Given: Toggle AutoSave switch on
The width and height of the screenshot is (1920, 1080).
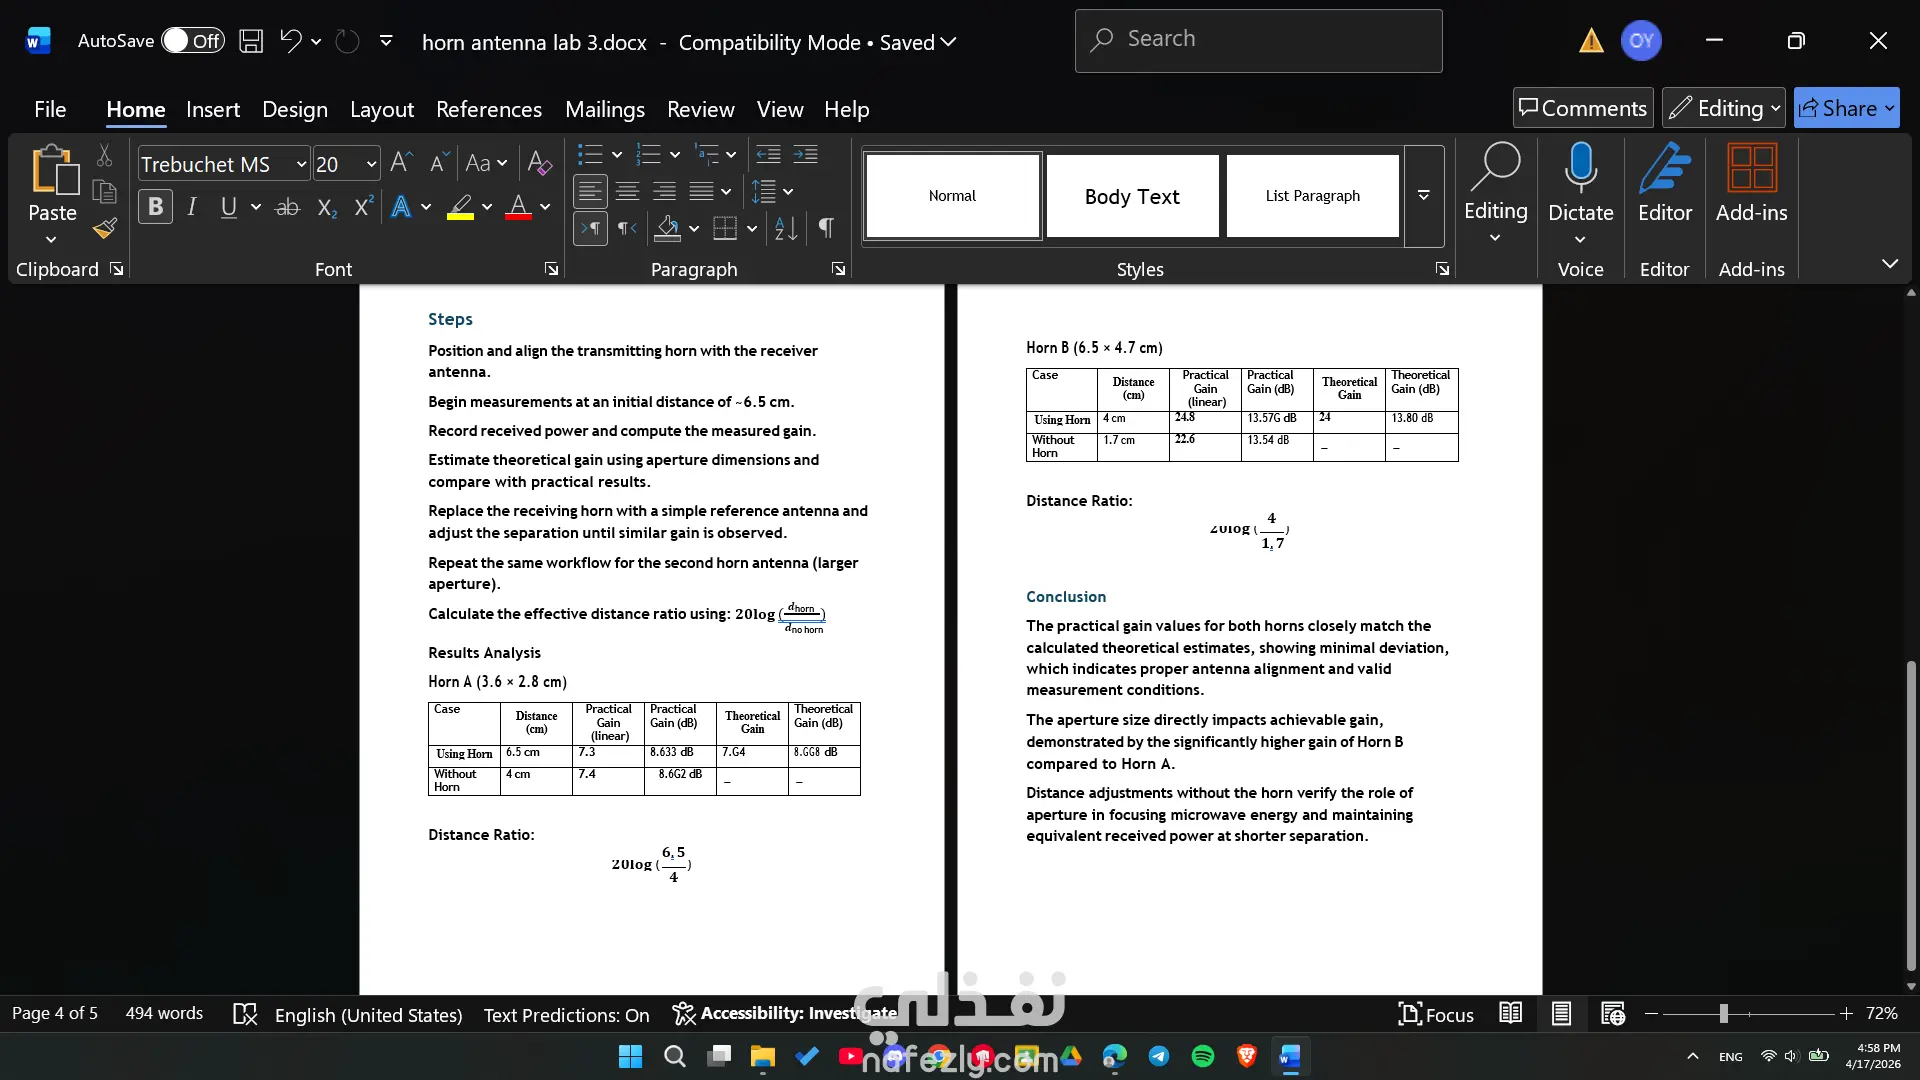Looking at the screenshot, I should pyautogui.click(x=193, y=41).
